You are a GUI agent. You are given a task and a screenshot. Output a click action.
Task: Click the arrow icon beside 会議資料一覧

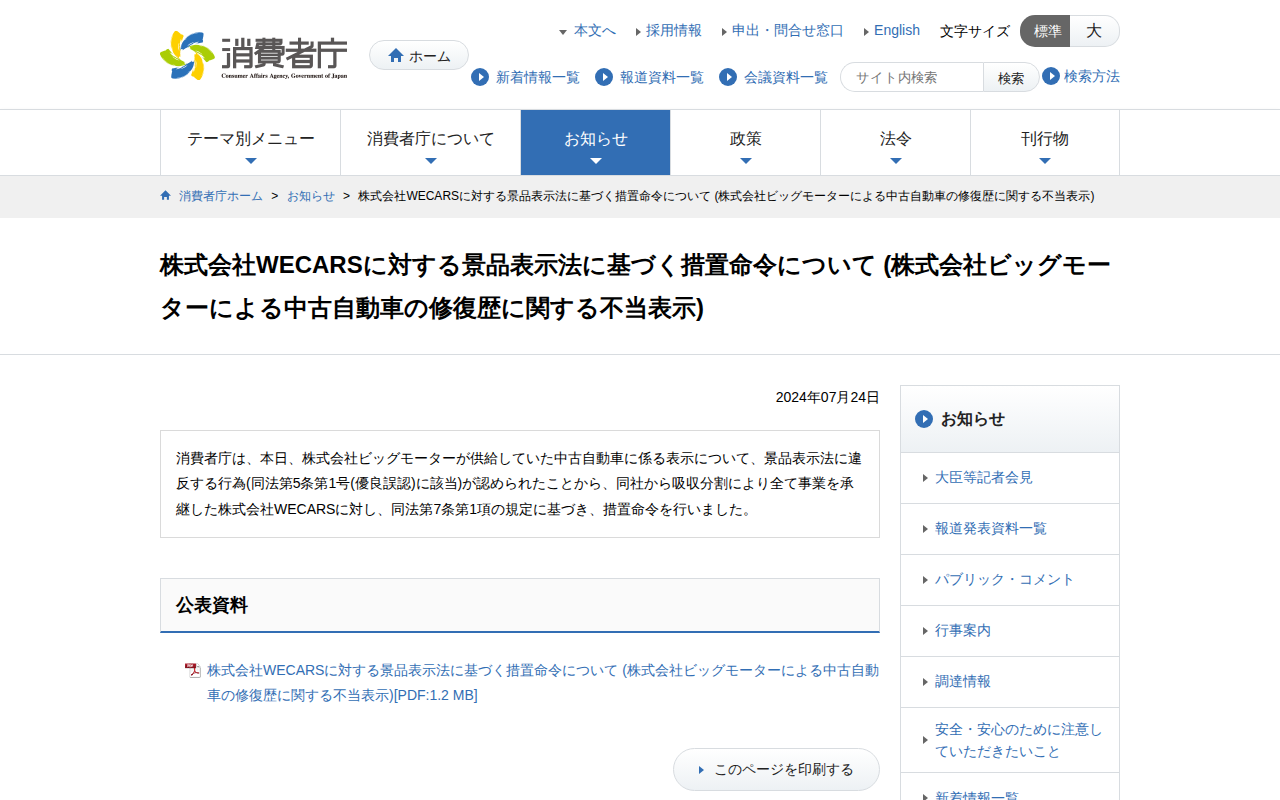pos(728,77)
